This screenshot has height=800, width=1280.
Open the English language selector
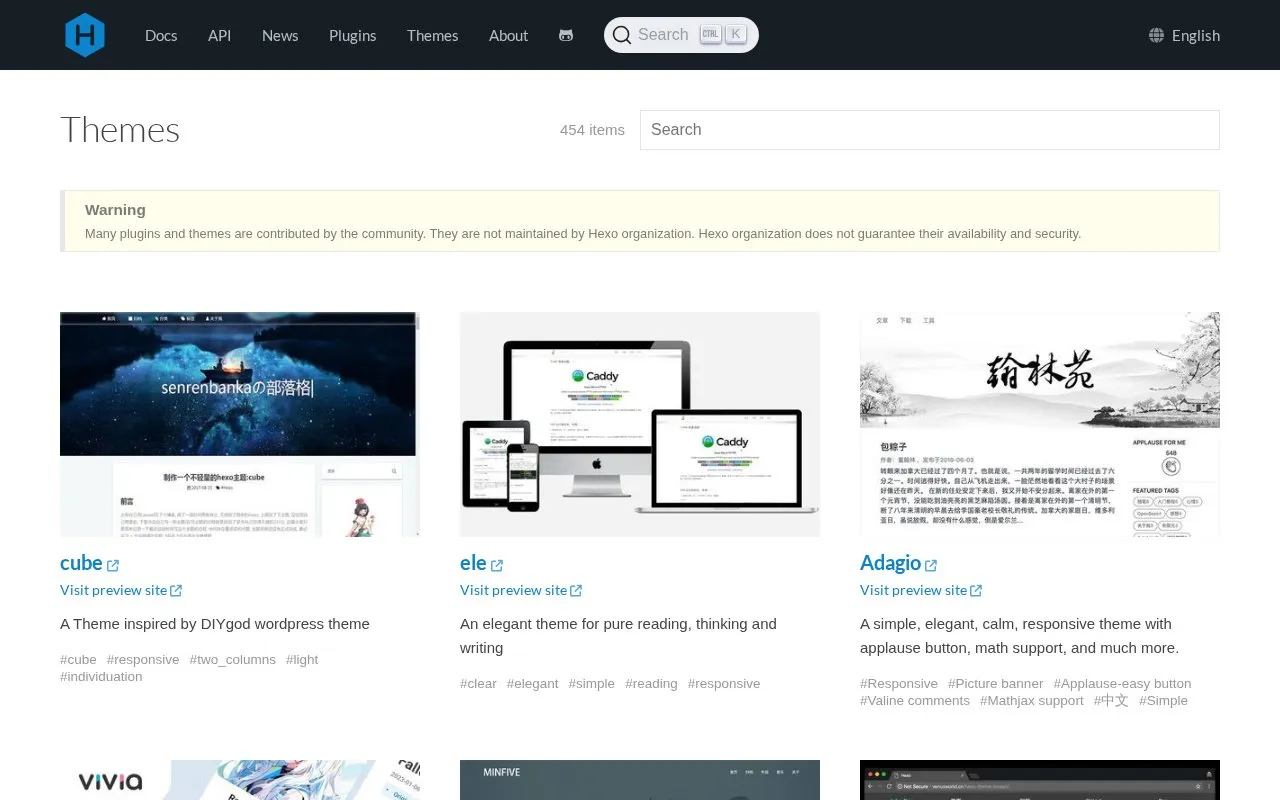coord(1185,35)
